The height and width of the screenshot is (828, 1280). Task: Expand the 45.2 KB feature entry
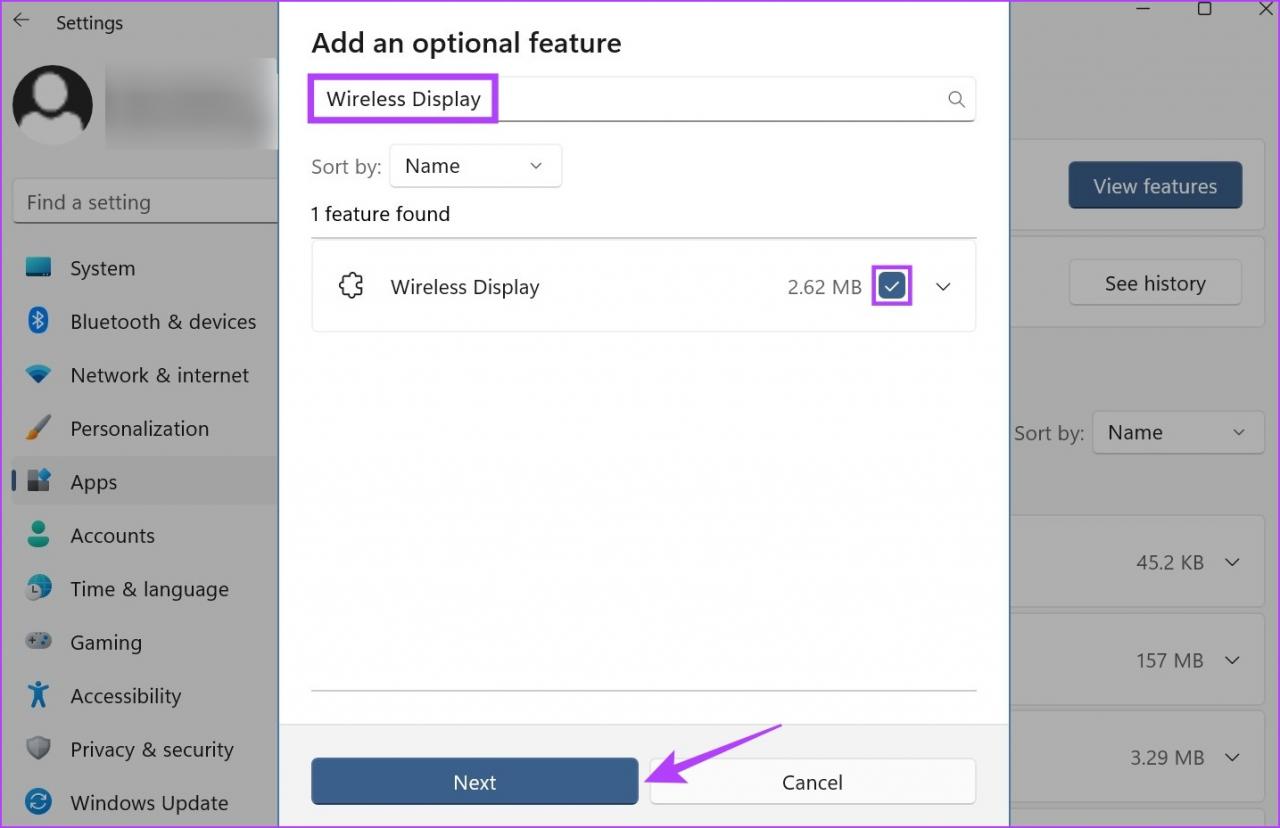[x=1232, y=562]
